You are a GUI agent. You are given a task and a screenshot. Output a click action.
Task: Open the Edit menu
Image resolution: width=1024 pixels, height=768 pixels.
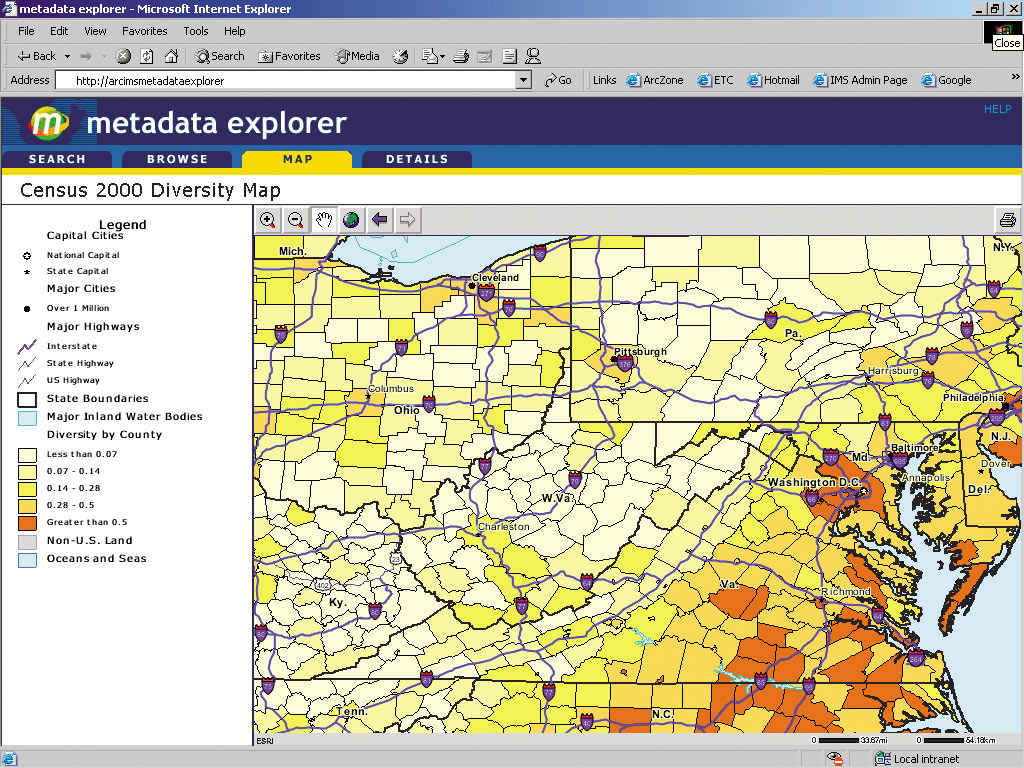click(59, 31)
